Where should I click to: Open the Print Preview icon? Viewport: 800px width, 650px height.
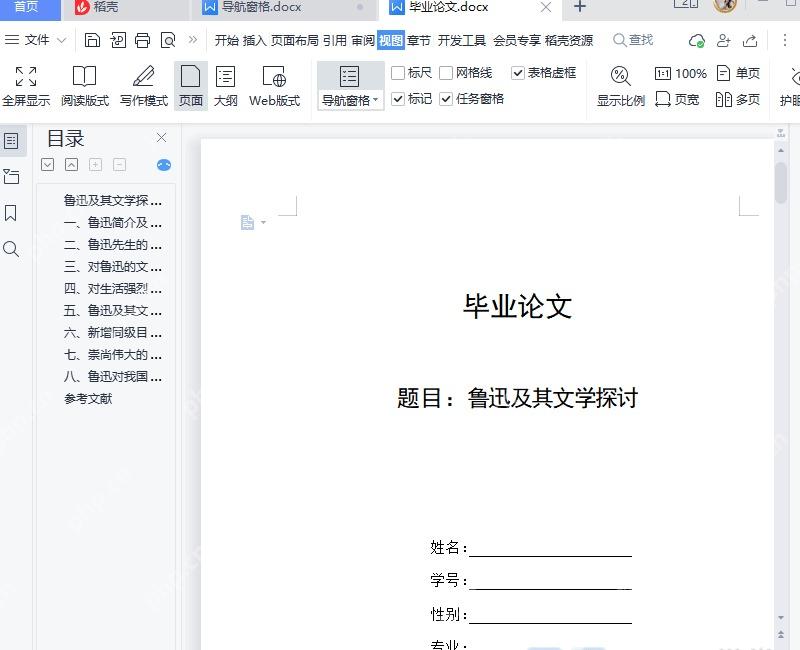point(168,40)
